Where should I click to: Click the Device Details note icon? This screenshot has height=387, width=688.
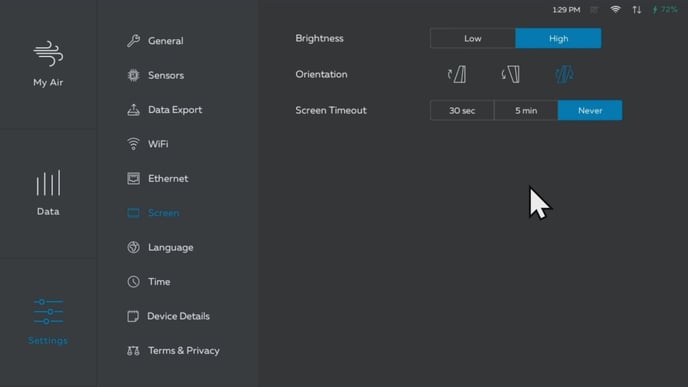tap(133, 316)
